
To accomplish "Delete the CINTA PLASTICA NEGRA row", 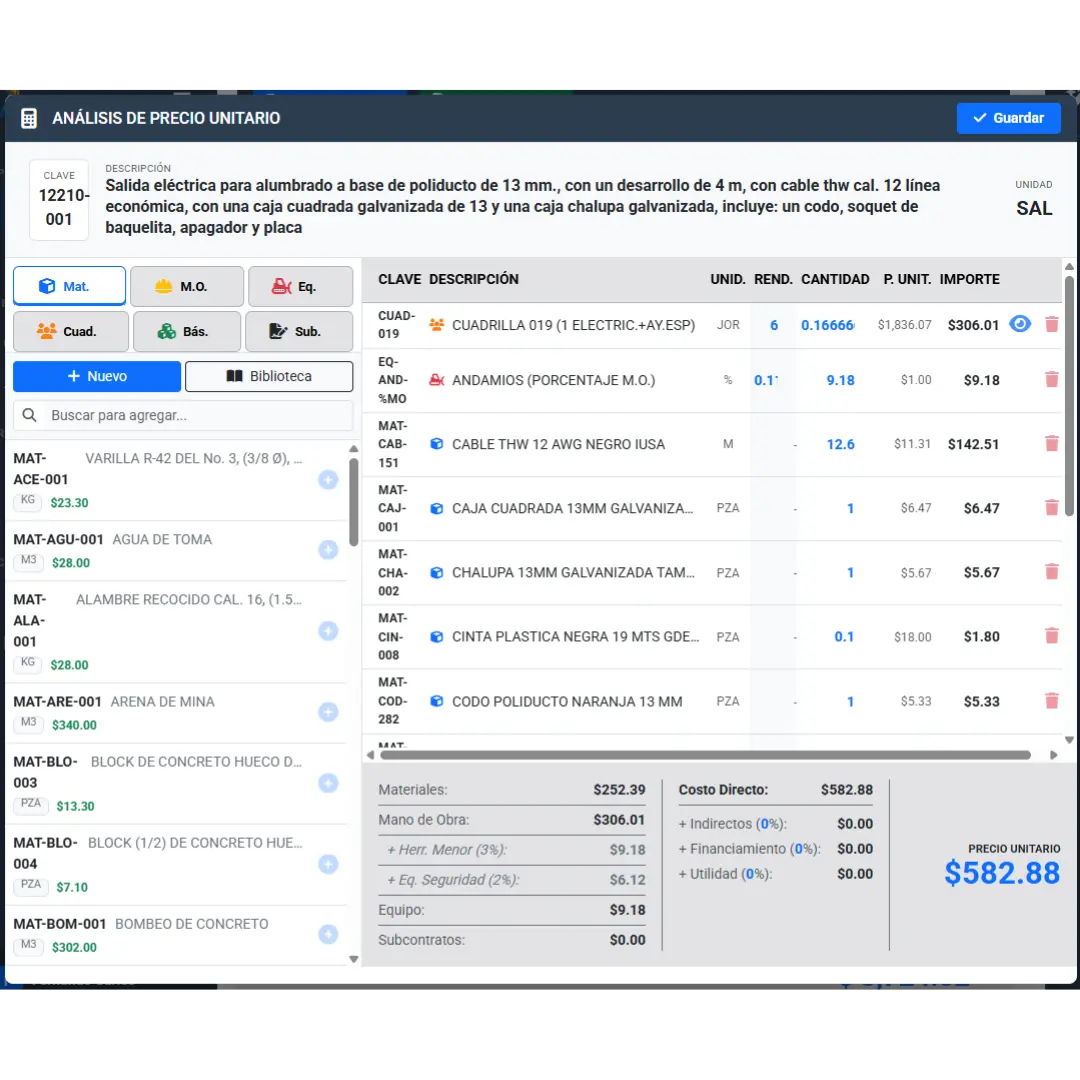I will (1051, 636).
